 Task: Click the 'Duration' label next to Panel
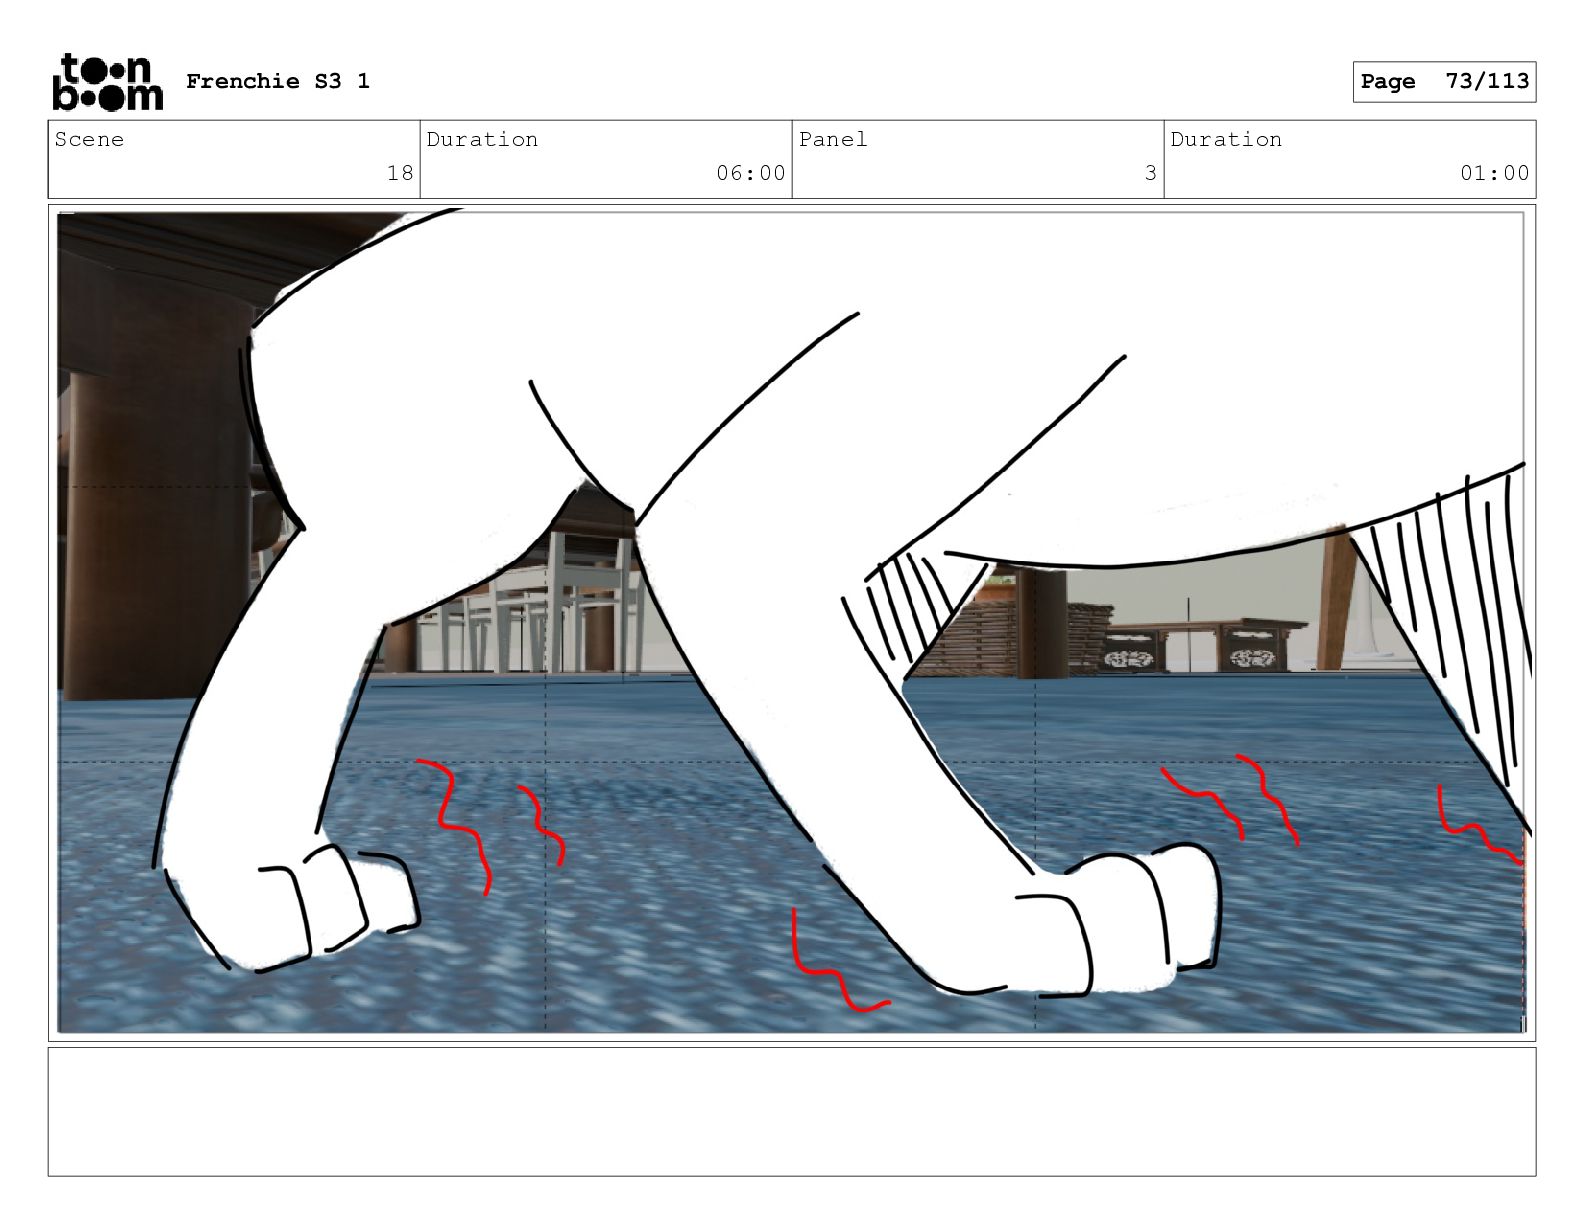pos(1226,139)
